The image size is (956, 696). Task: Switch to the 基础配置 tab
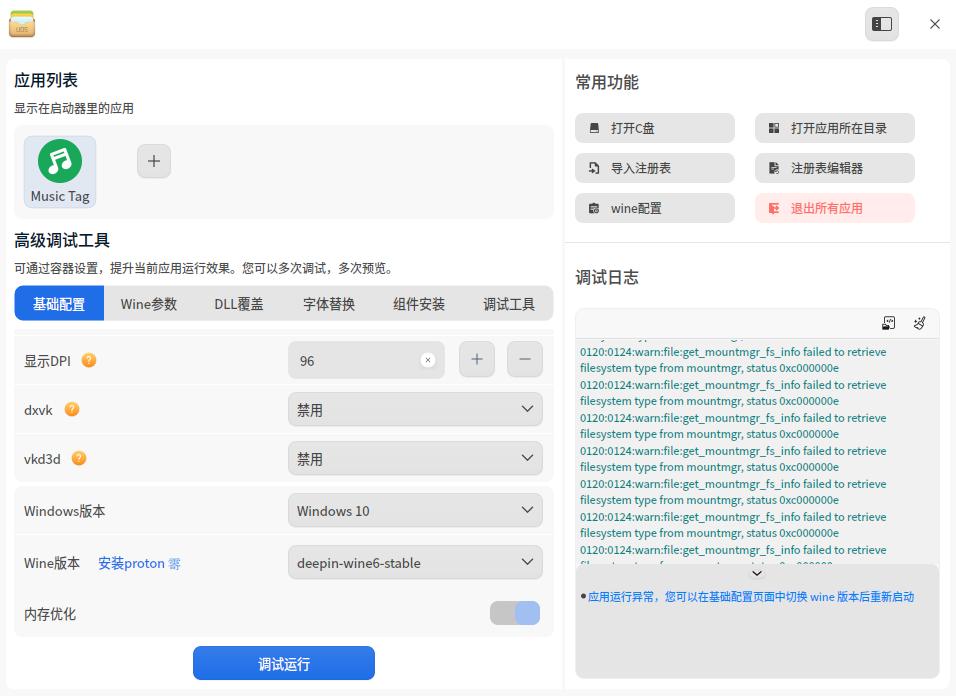coord(59,304)
